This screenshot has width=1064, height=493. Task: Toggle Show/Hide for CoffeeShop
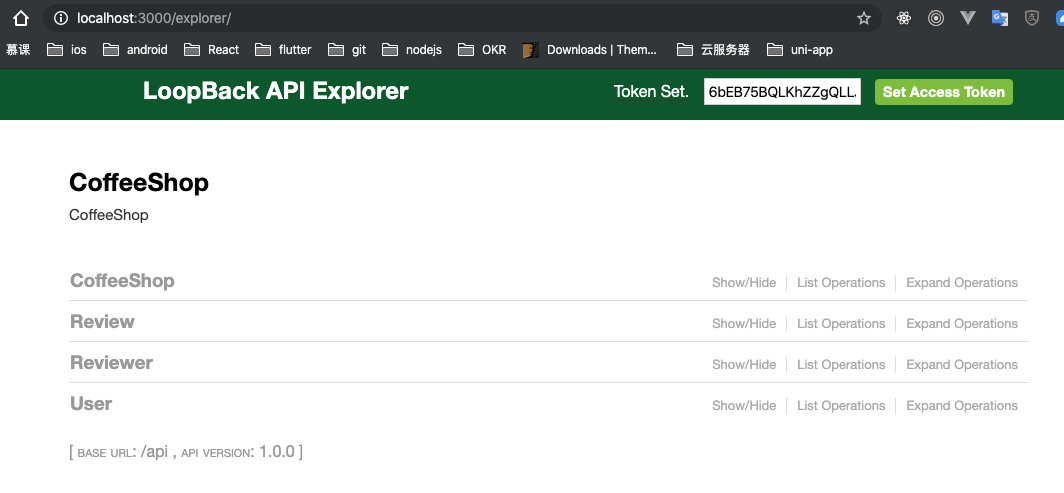coord(744,283)
